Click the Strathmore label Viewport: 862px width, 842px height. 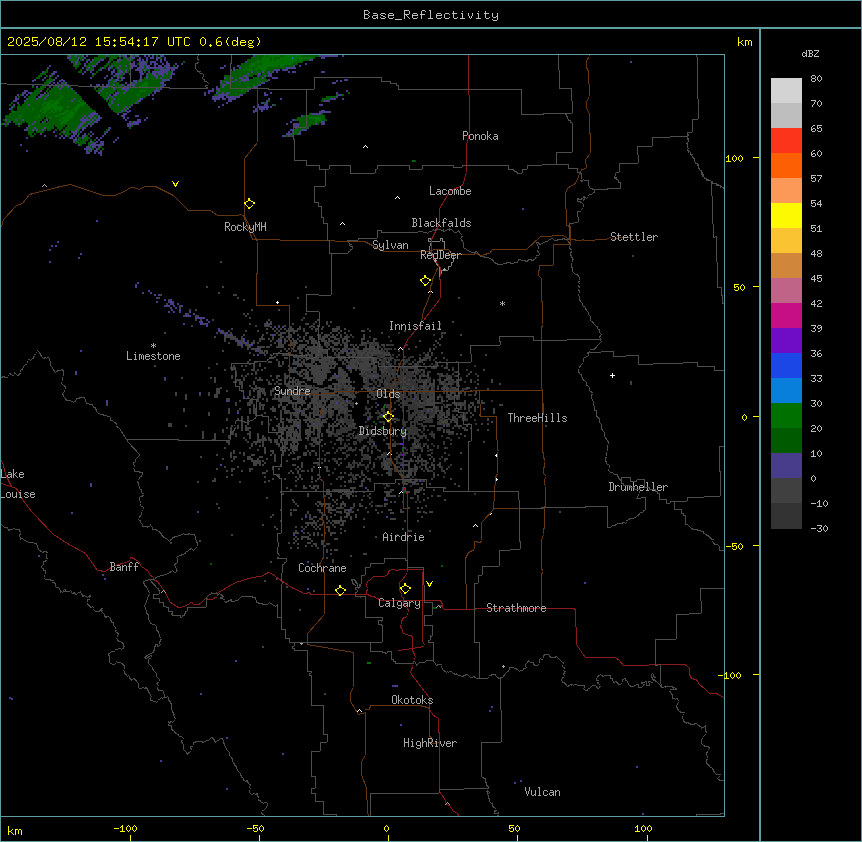(x=516, y=608)
